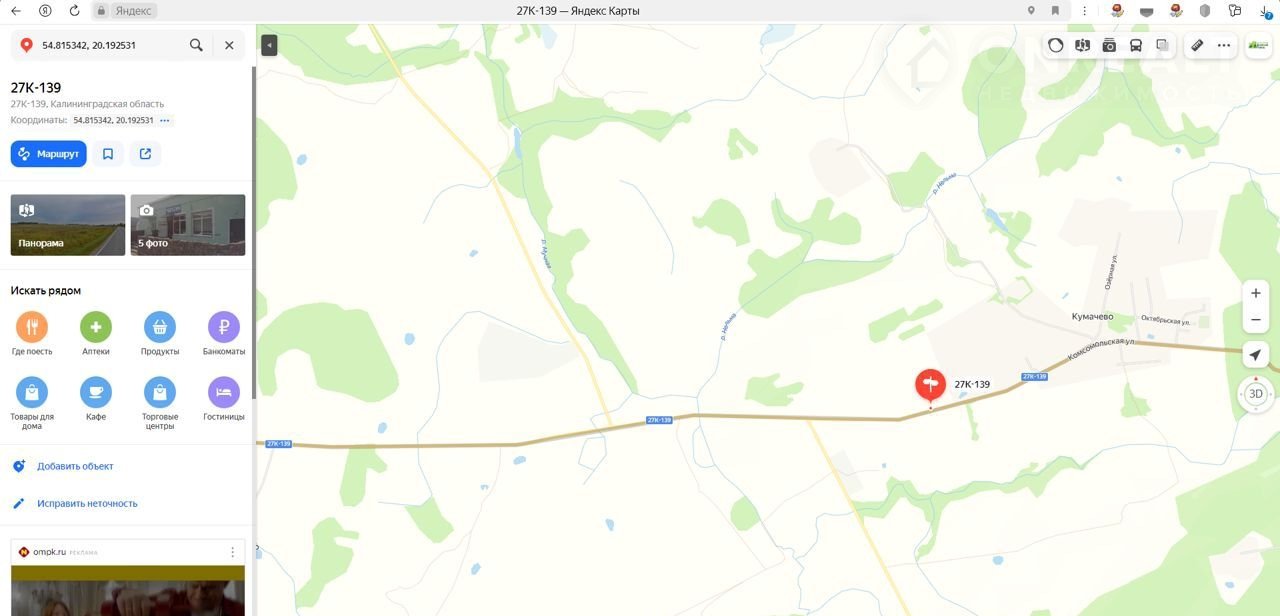This screenshot has width=1280, height=616.
Task: Zoom out with the minus button
Action: pos(1256,320)
